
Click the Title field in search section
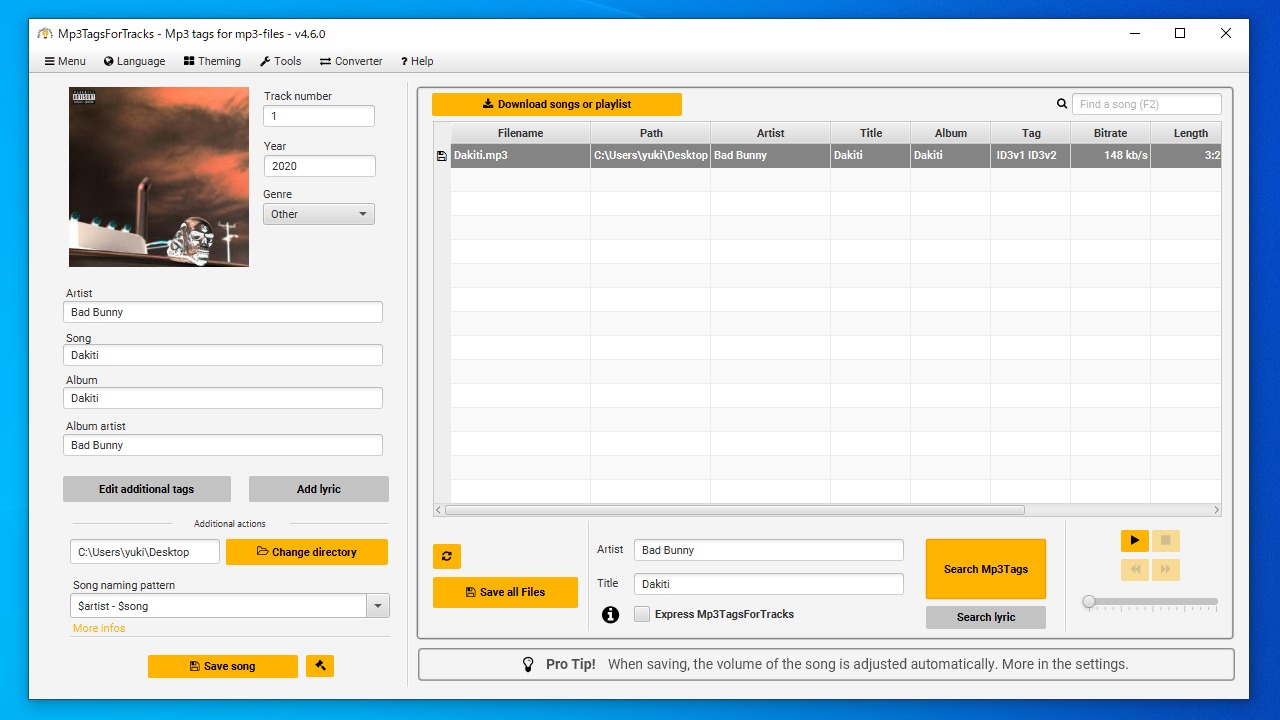769,584
